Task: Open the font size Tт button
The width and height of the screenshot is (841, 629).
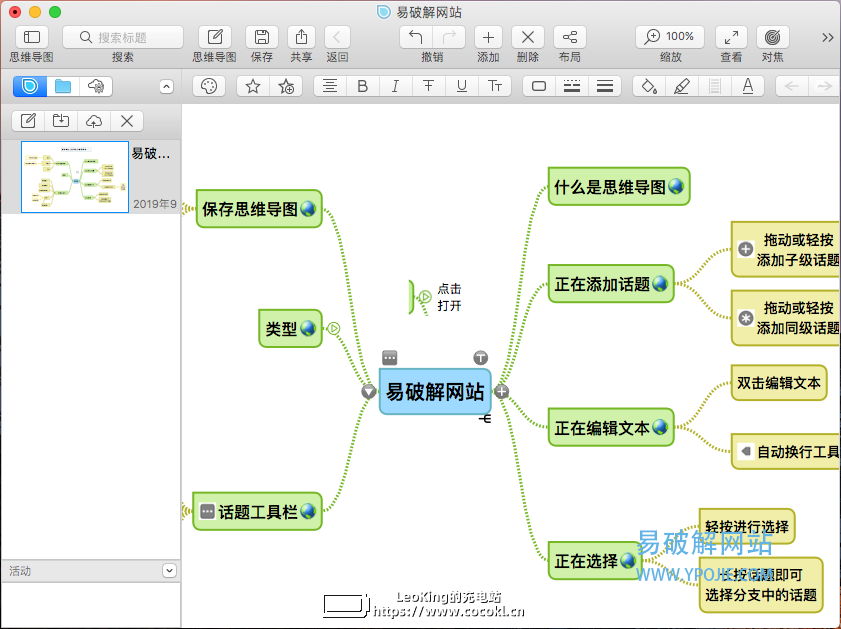Action: pyautogui.click(x=495, y=86)
